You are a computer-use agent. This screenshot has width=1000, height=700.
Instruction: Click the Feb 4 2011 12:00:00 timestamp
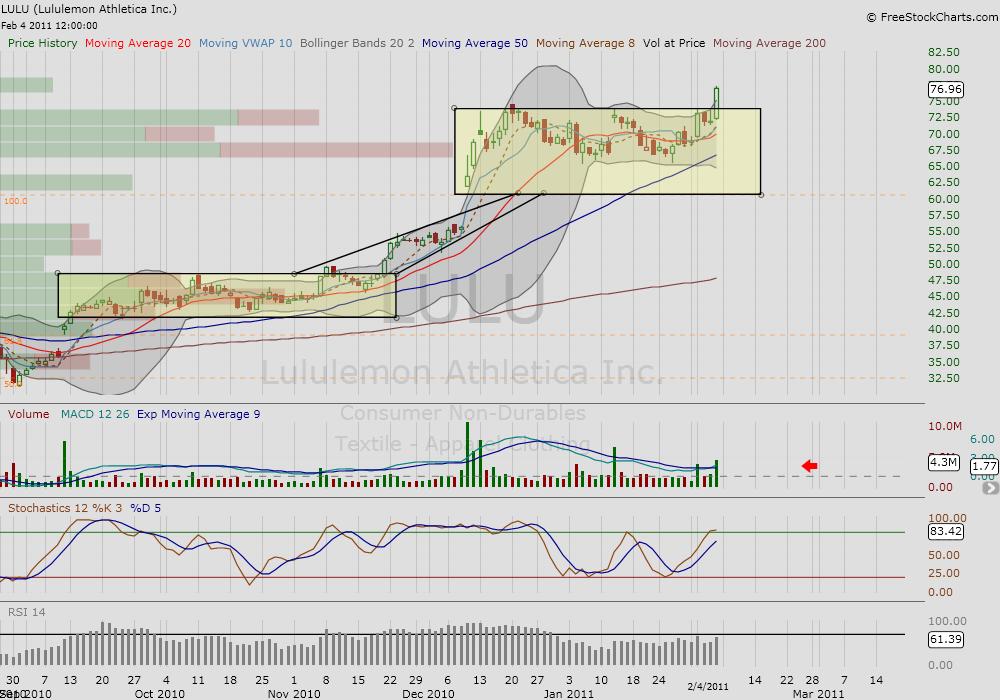(49, 26)
